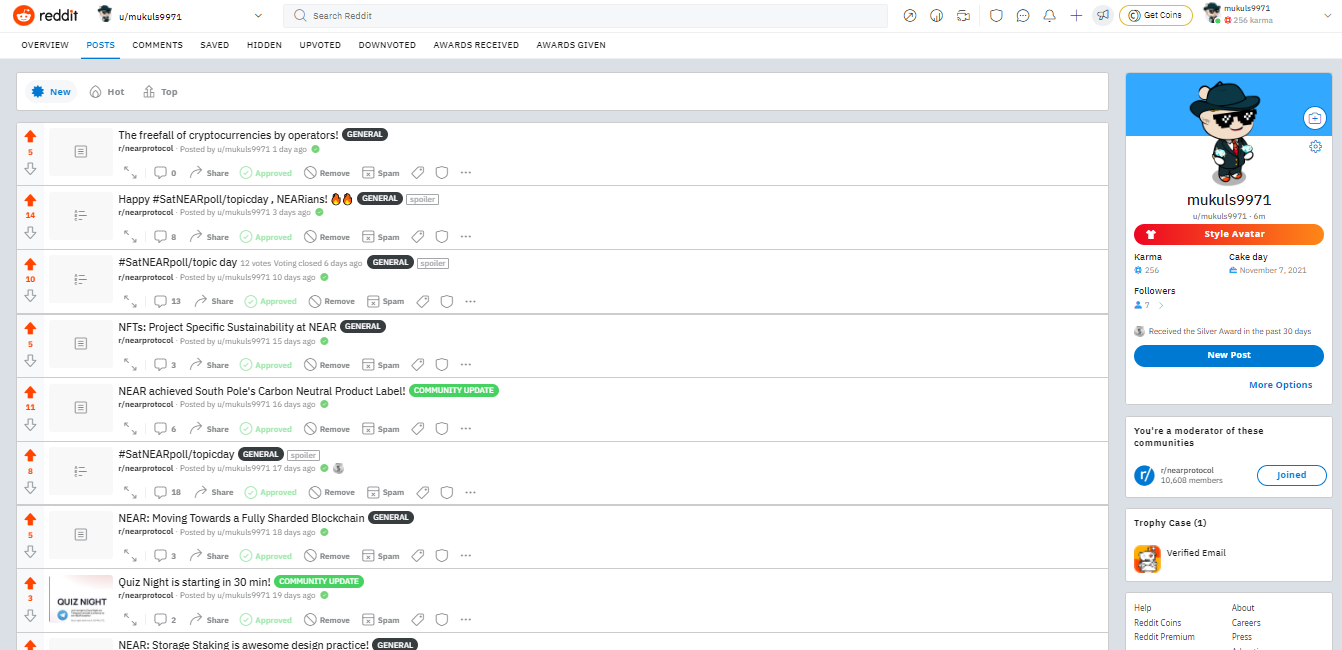The image size is (1342, 650).
Task: Downvote 'NEAR achieved South Pole's Carbon' post
Action: (30, 423)
